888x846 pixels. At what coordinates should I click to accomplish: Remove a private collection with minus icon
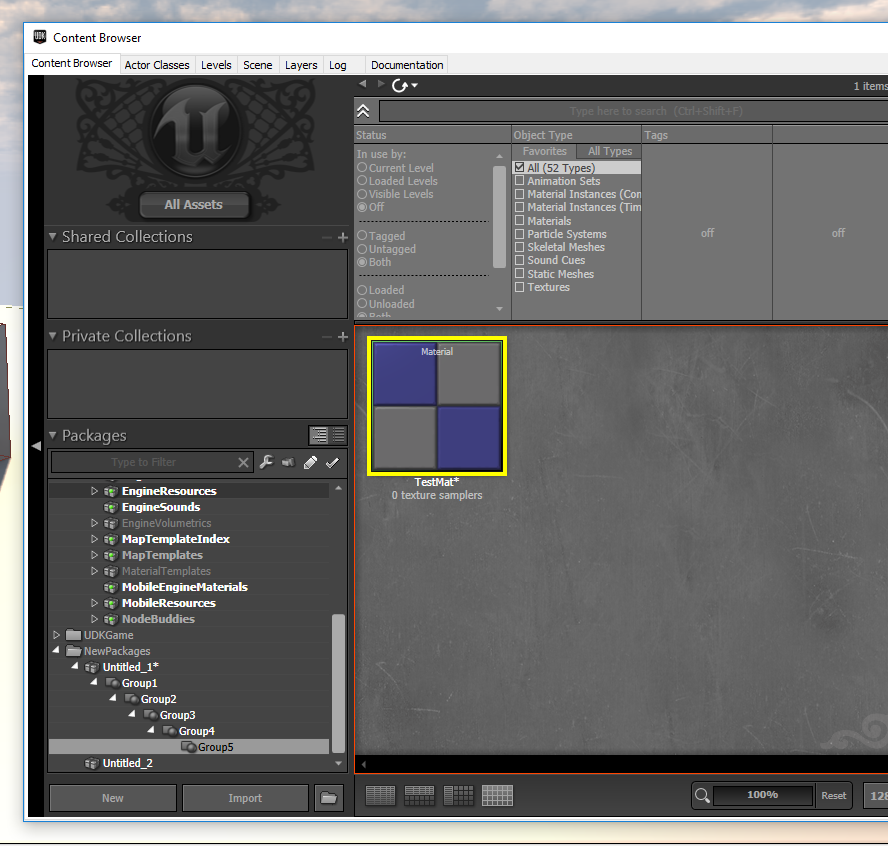coord(327,337)
